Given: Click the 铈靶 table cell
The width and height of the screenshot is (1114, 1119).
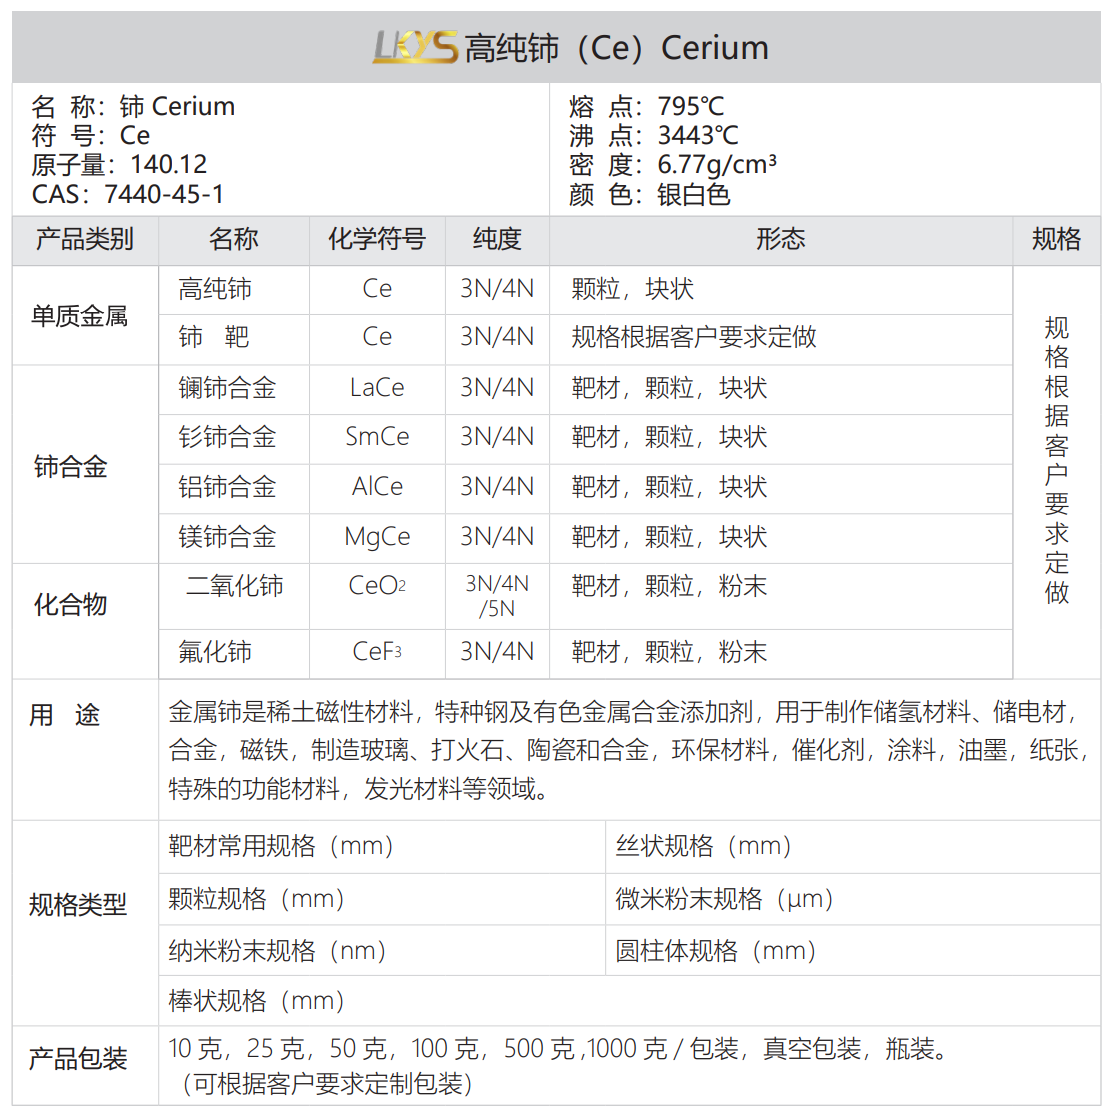Looking at the screenshot, I should coord(233,338).
